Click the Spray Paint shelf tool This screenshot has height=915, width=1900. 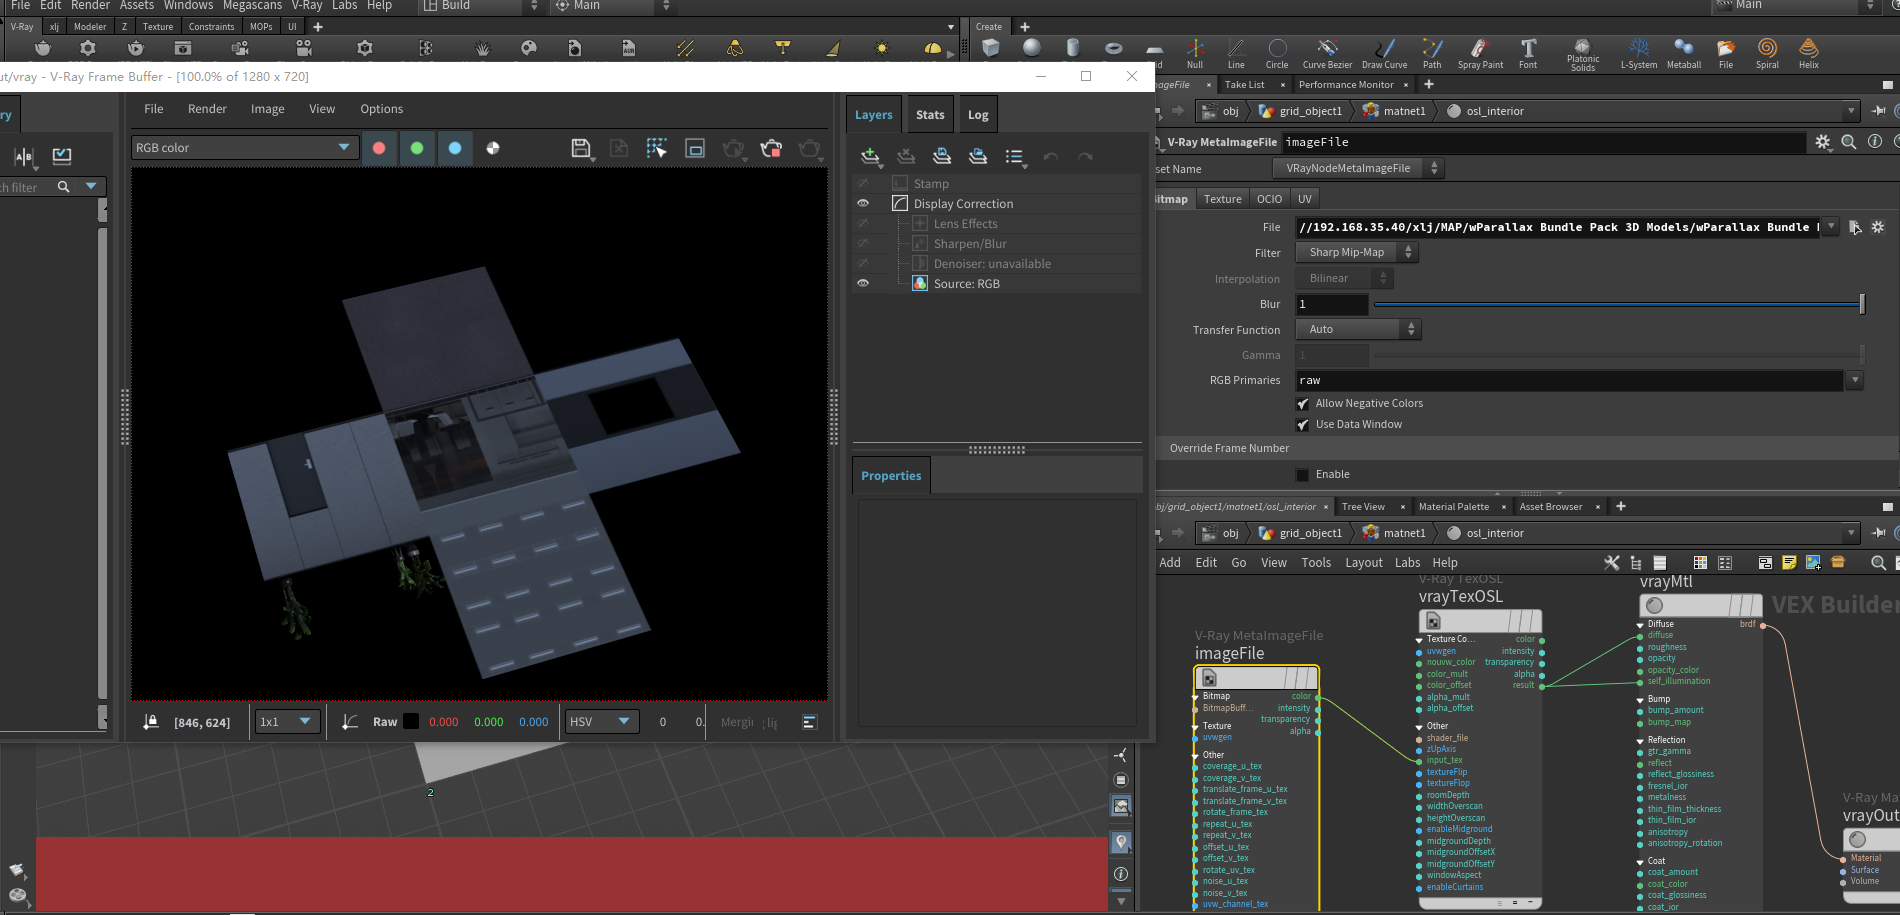[1480, 53]
